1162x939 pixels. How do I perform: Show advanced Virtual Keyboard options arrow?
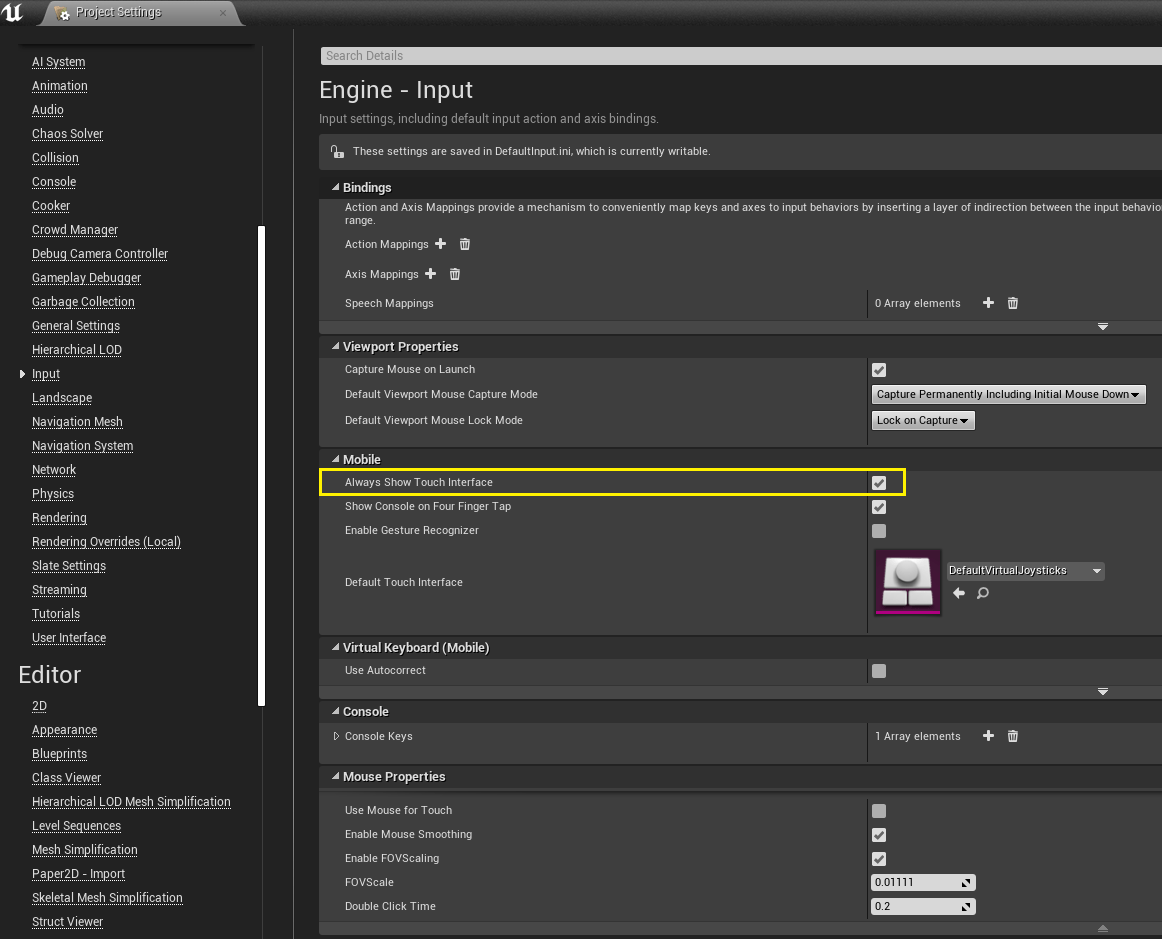tap(1103, 691)
